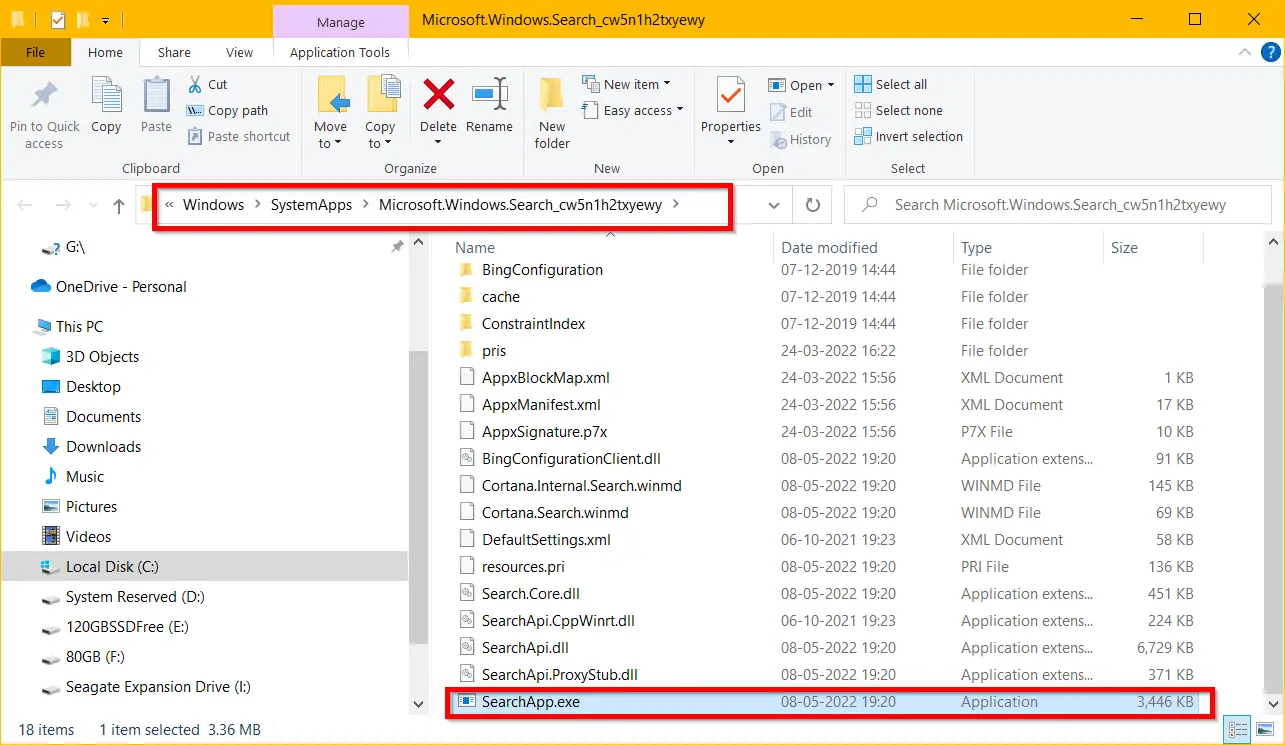Select Local Disk (C:) in navigation pane

204,567
